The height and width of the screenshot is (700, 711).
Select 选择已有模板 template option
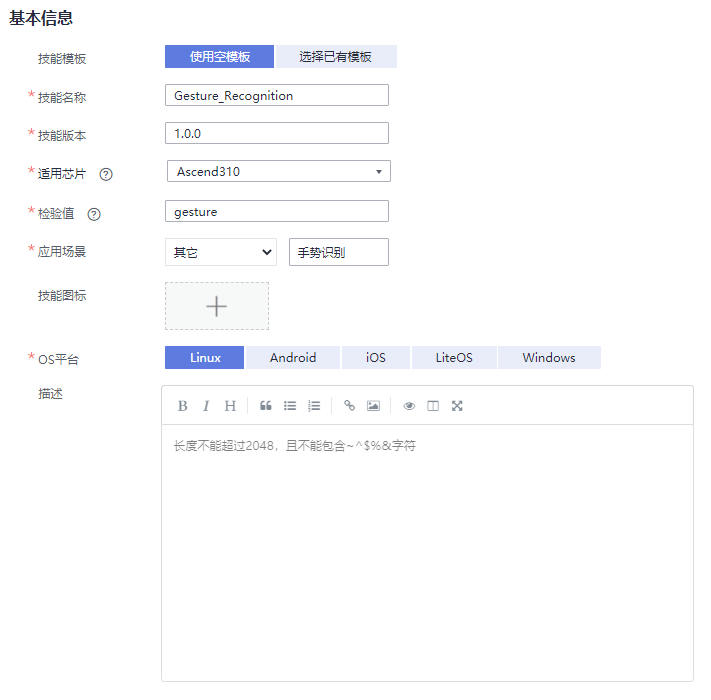pyautogui.click(x=336, y=57)
